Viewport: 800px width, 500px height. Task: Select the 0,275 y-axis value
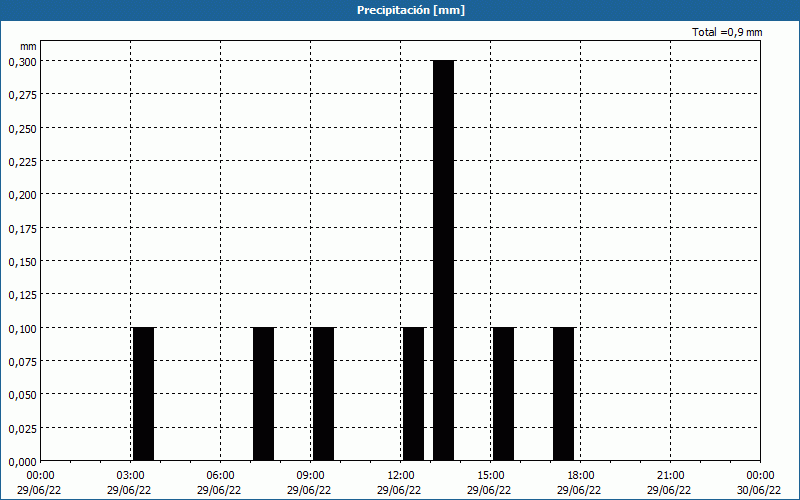22,95
